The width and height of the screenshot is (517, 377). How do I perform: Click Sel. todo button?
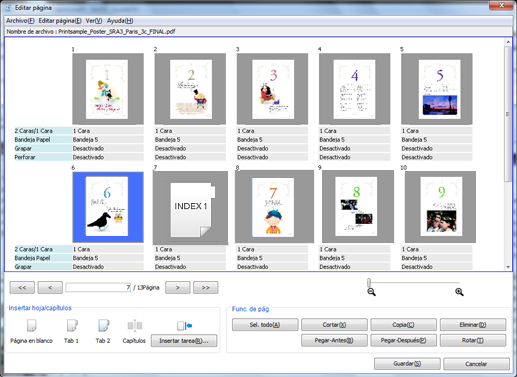[x=265, y=325]
